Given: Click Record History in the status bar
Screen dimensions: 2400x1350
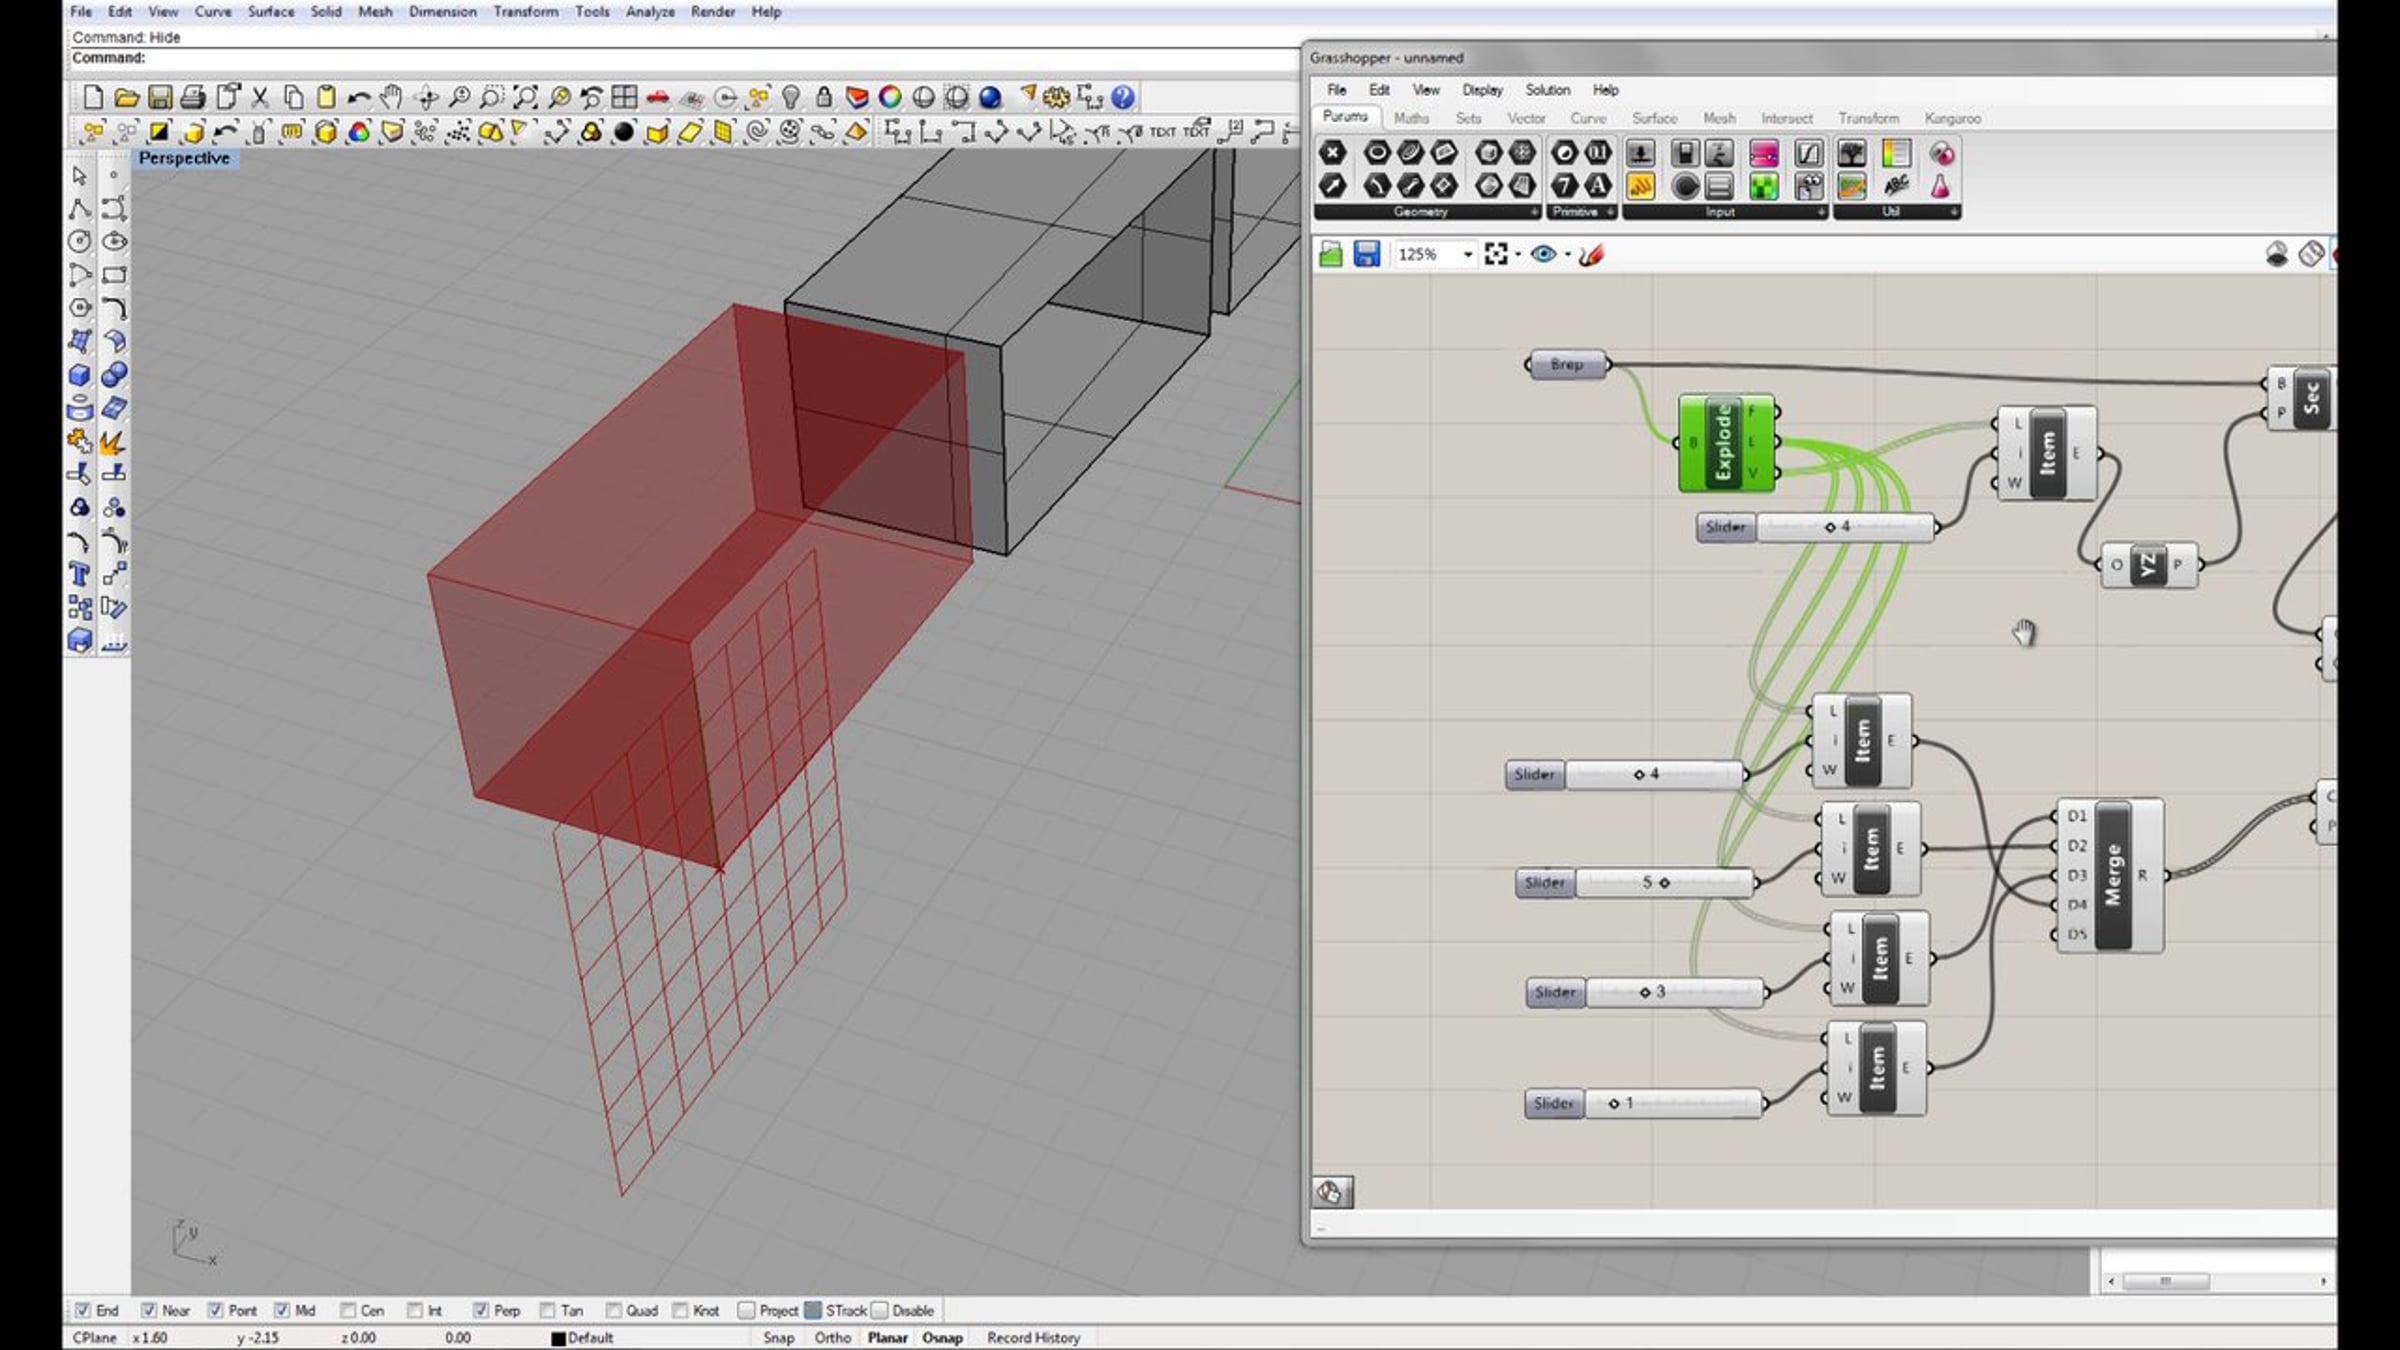Looking at the screenshot, I should [1033, 1337].
